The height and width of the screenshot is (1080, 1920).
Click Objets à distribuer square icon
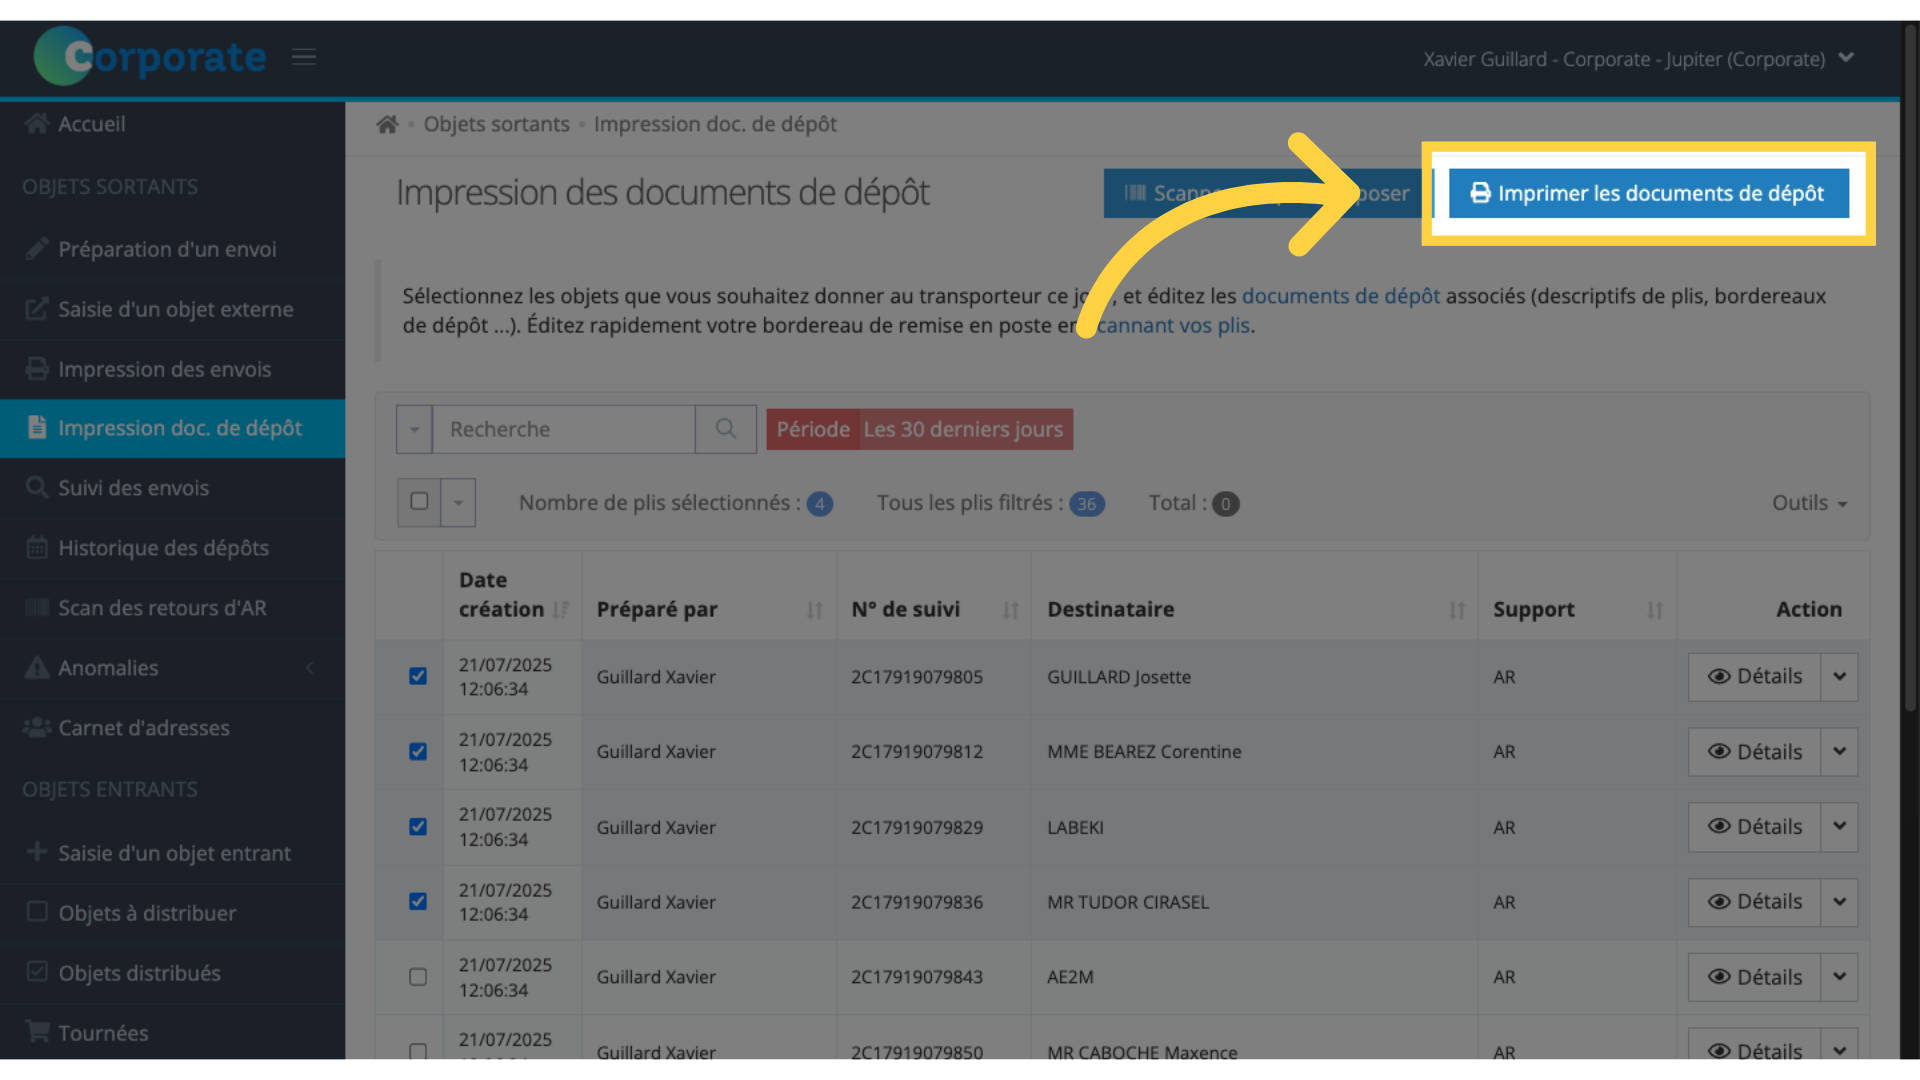click(x=37, y=912)
